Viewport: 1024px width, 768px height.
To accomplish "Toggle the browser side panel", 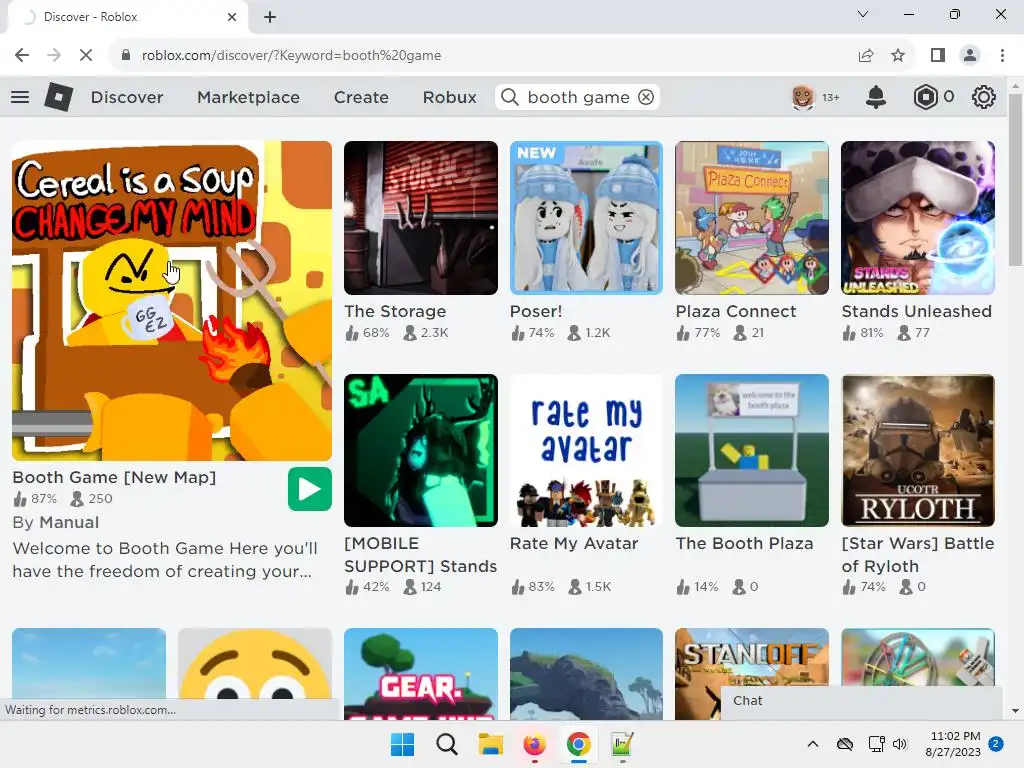I will point(938,56).
